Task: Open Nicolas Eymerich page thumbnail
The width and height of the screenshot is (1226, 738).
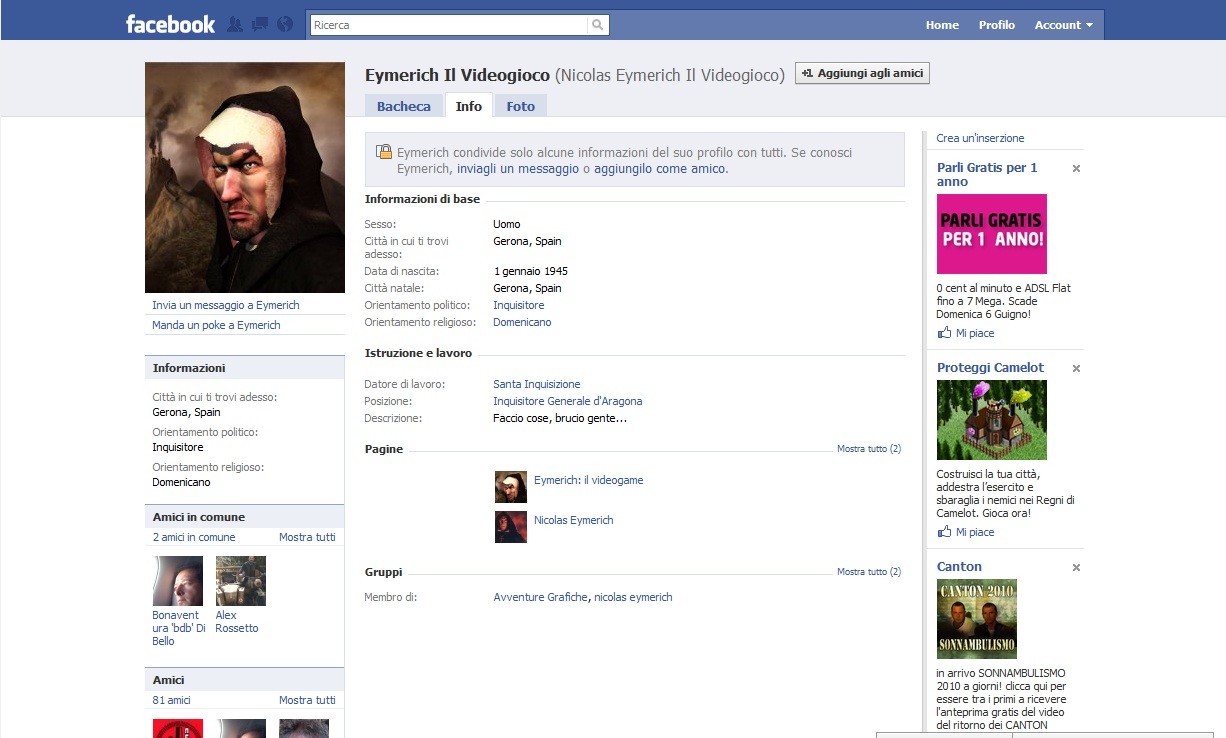Action: coord(511,527)
